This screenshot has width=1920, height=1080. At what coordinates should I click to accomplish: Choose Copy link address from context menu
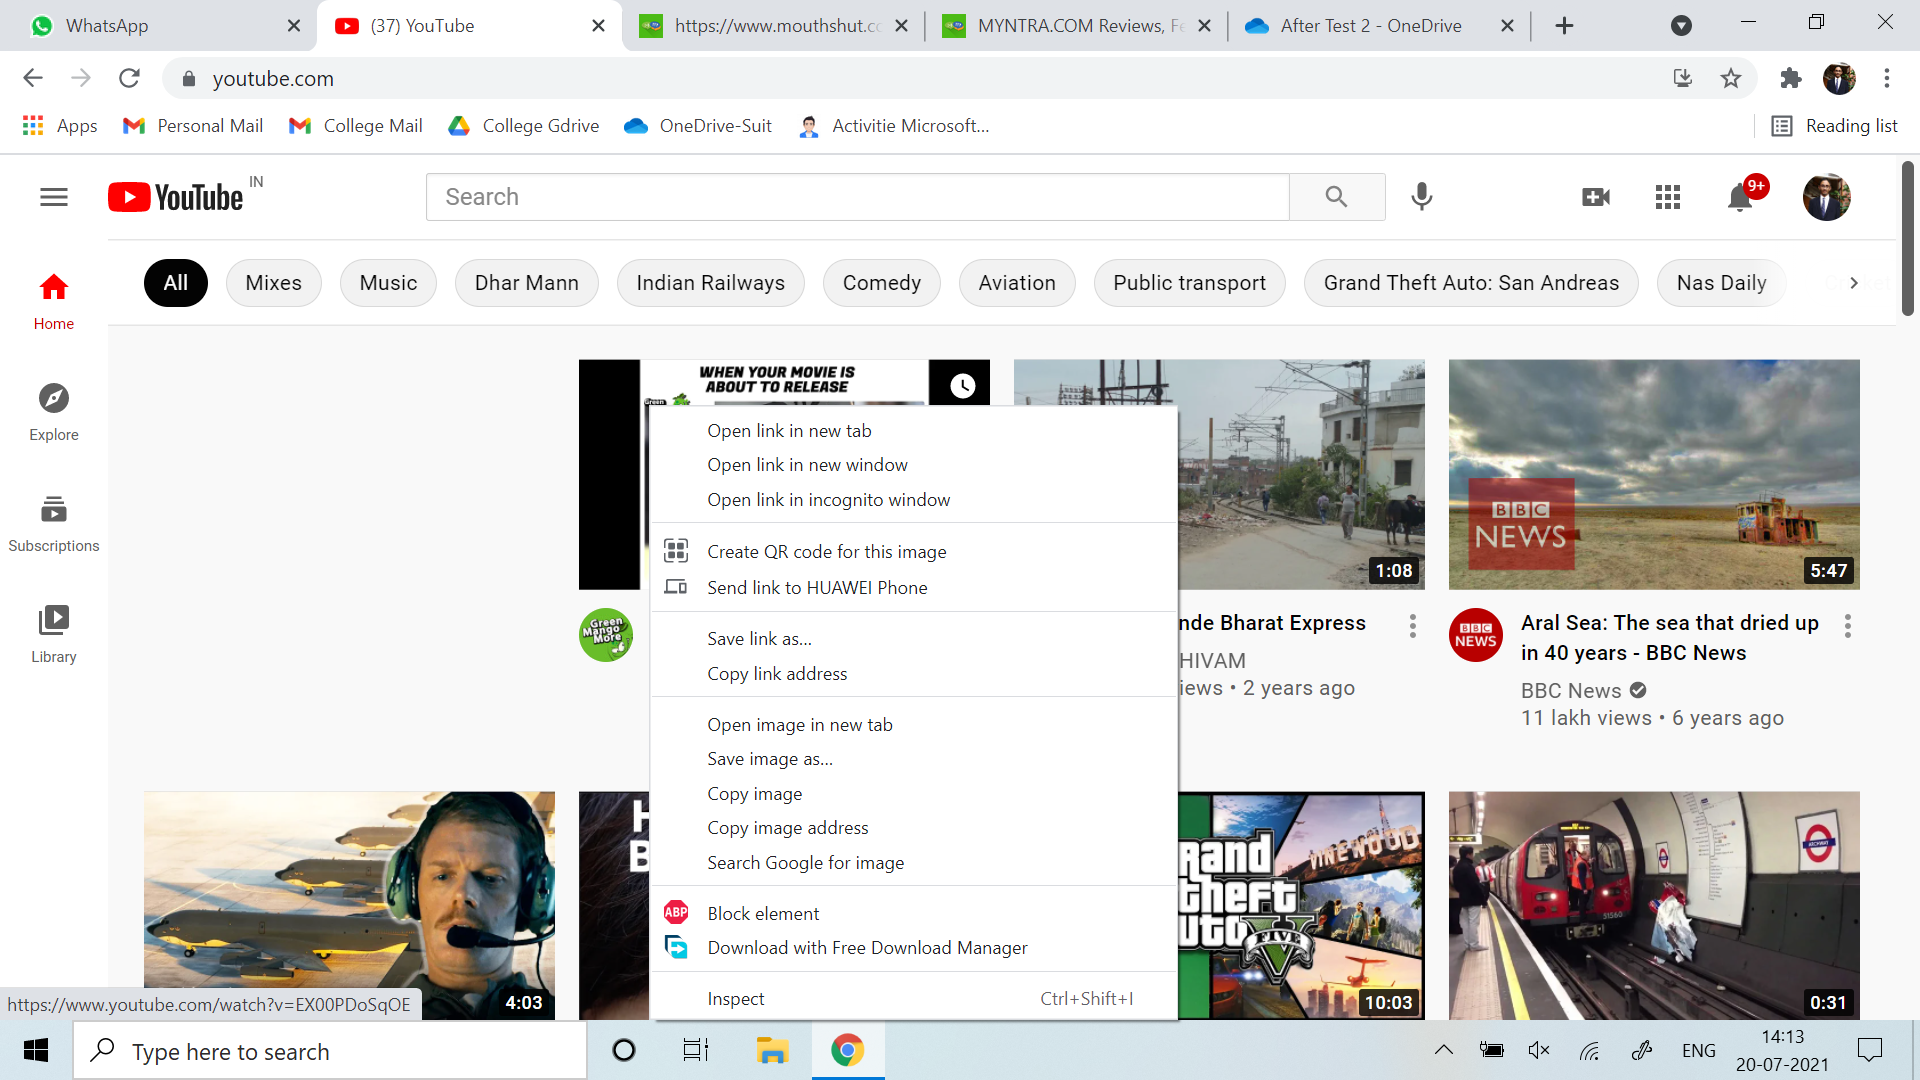[x=776, y=673]
